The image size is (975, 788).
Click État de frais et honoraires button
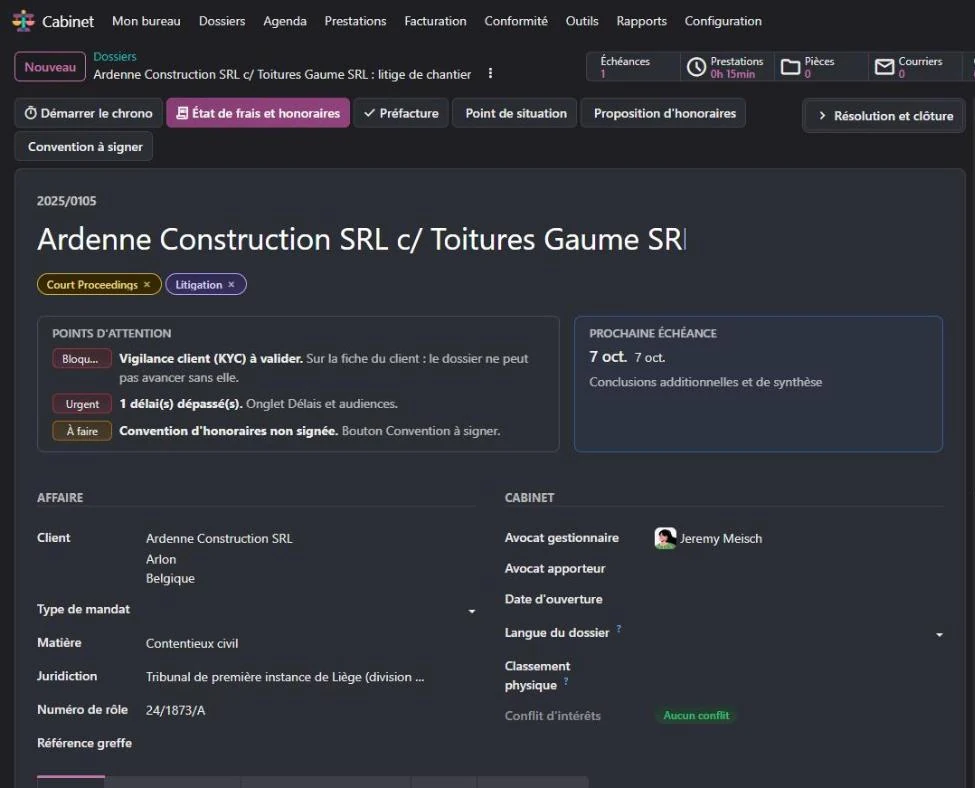(258, 113)
